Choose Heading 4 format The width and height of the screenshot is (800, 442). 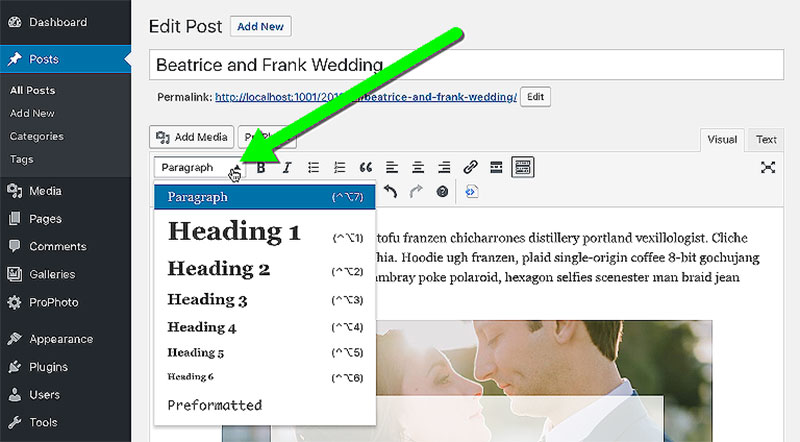tap(265, 327)
